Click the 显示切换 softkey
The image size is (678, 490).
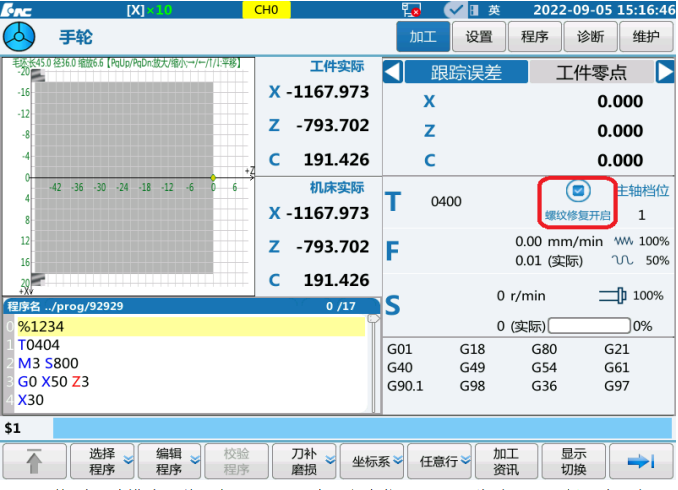click(x=574, y=461)
